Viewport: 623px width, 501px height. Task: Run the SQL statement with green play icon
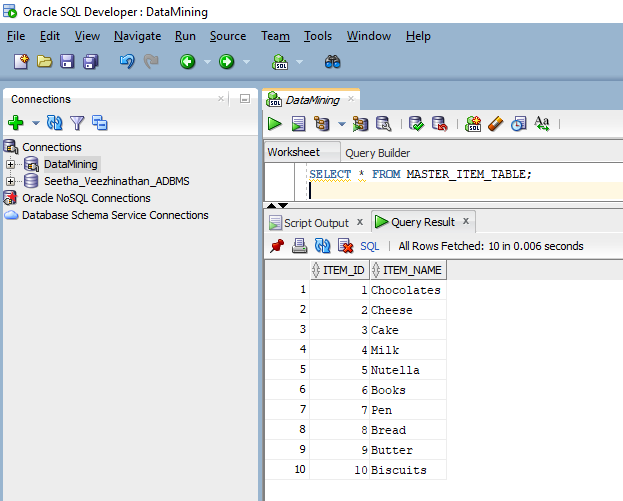[x=275, y=124]
